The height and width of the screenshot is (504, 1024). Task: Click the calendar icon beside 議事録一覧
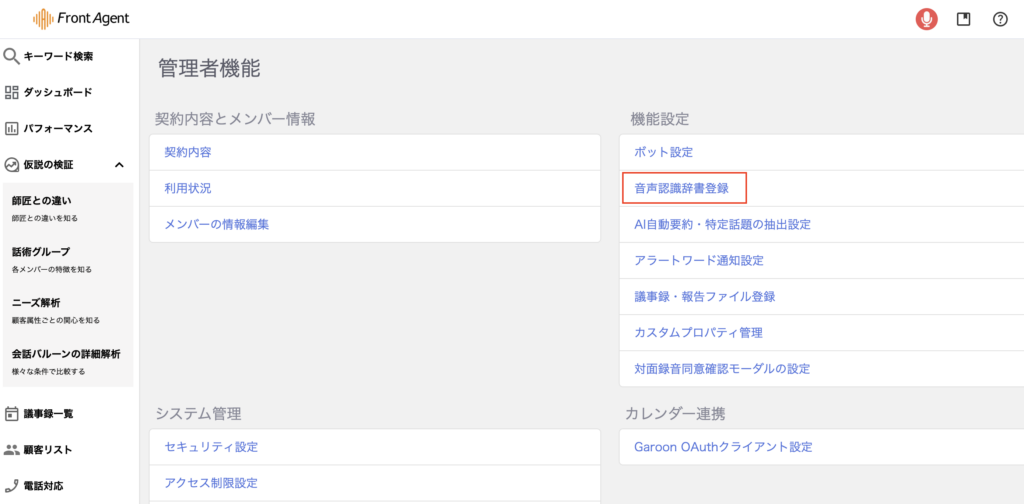[12, 413]
